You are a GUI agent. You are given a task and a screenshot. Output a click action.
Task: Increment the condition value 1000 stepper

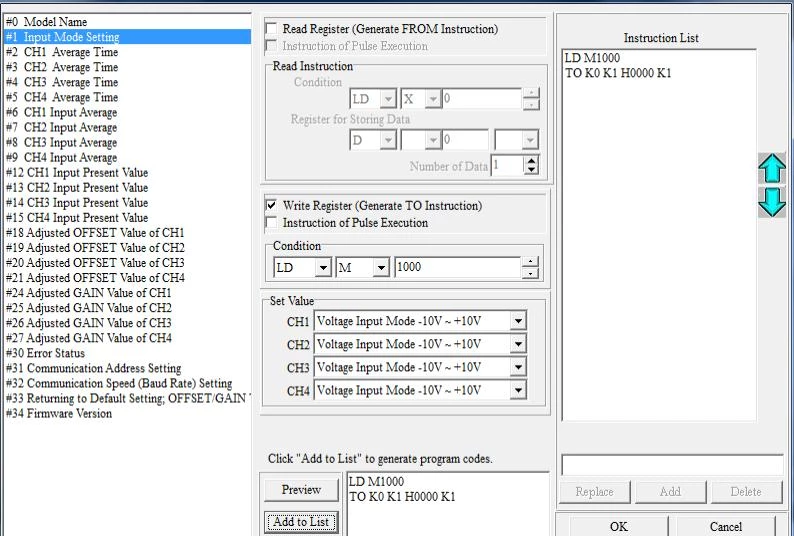[x=531, y=263]
